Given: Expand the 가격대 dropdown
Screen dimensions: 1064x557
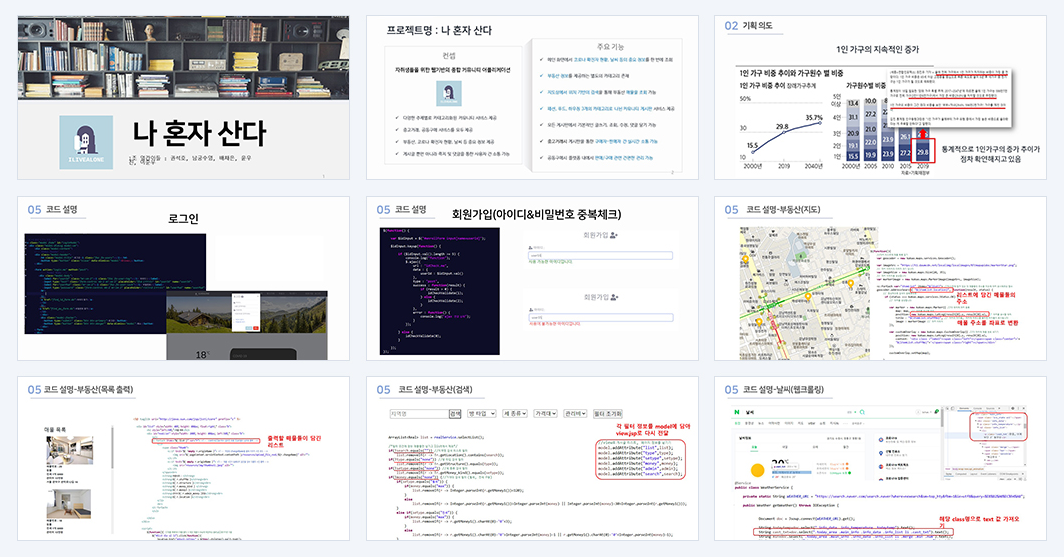Looking at the screenshot, I should pyautogui.click(x=546, y=413).
